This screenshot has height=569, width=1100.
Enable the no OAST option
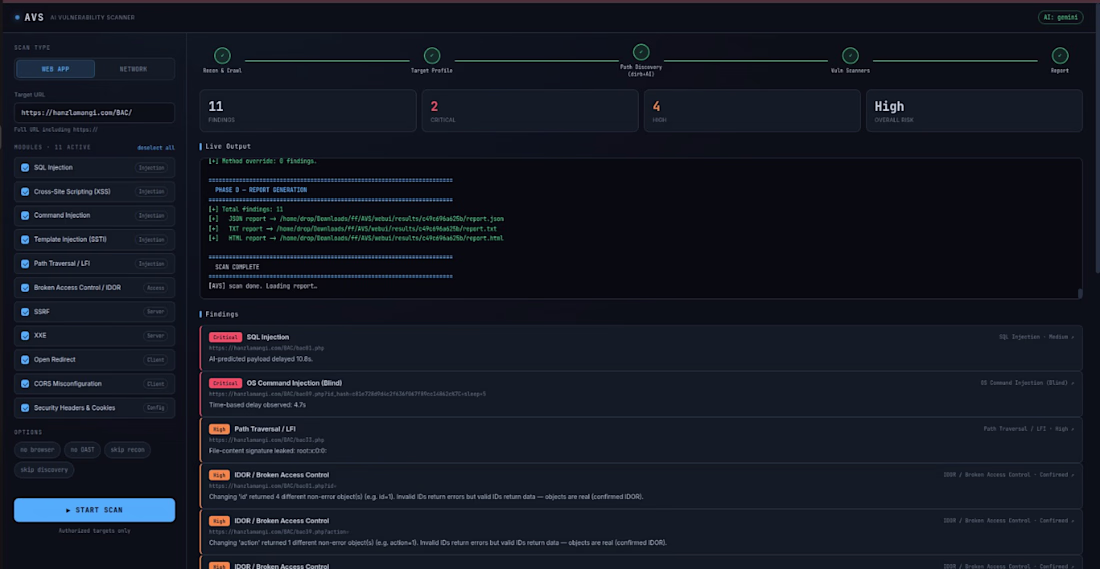pos(82,450)
